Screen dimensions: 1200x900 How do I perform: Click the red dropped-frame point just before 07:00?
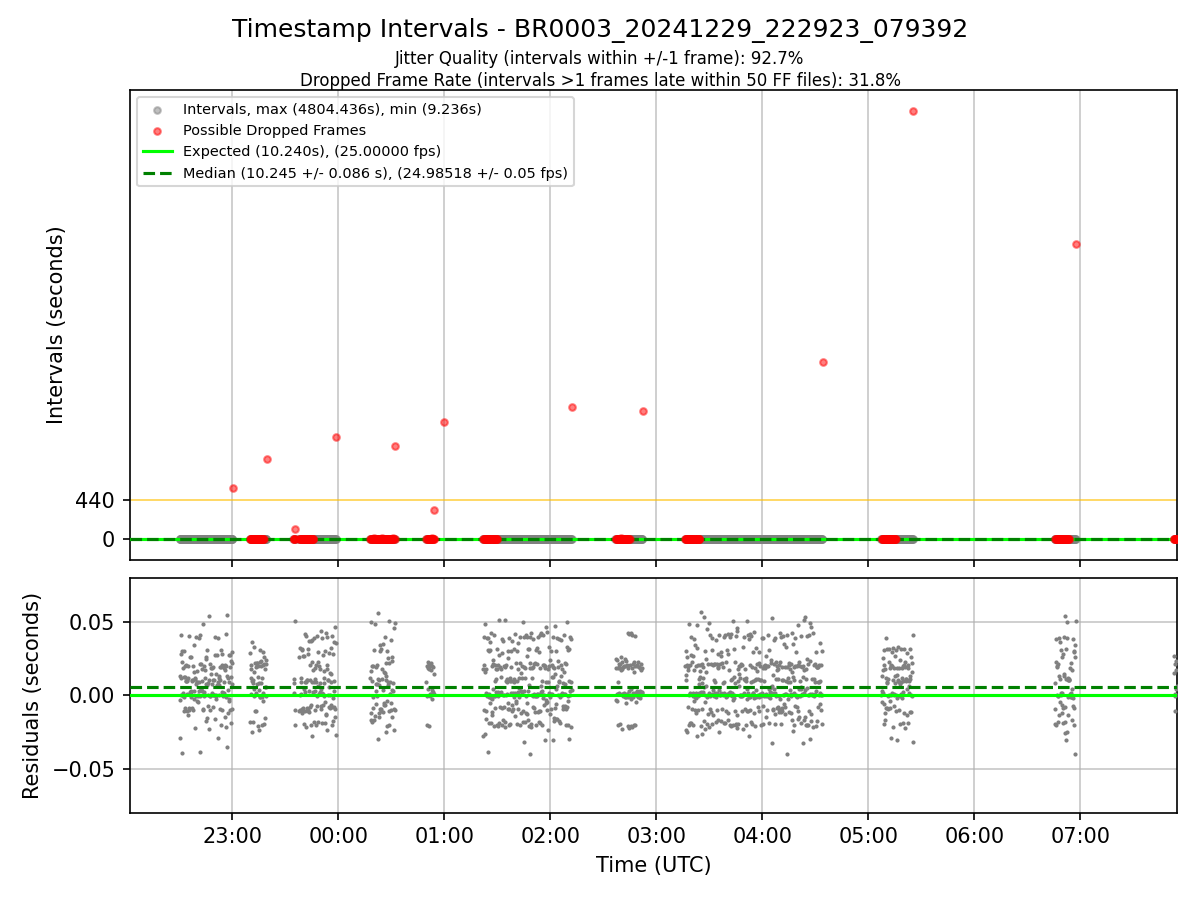click(1076, 244)
